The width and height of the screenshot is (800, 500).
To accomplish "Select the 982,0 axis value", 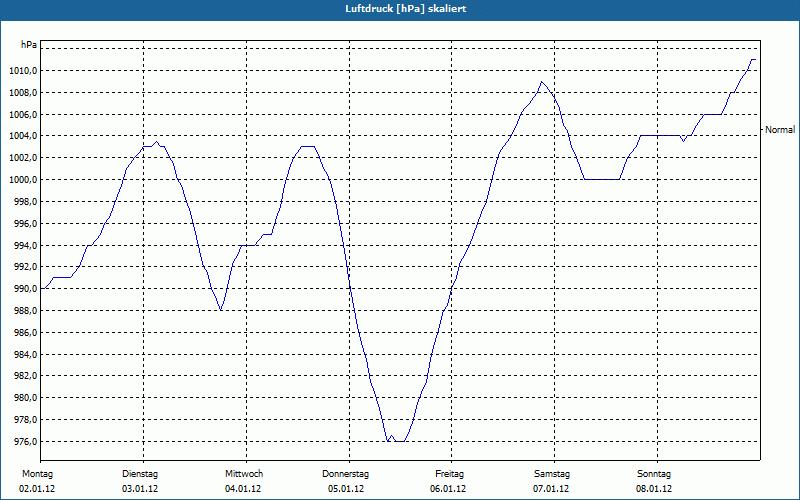I will (x=25, y=376).
